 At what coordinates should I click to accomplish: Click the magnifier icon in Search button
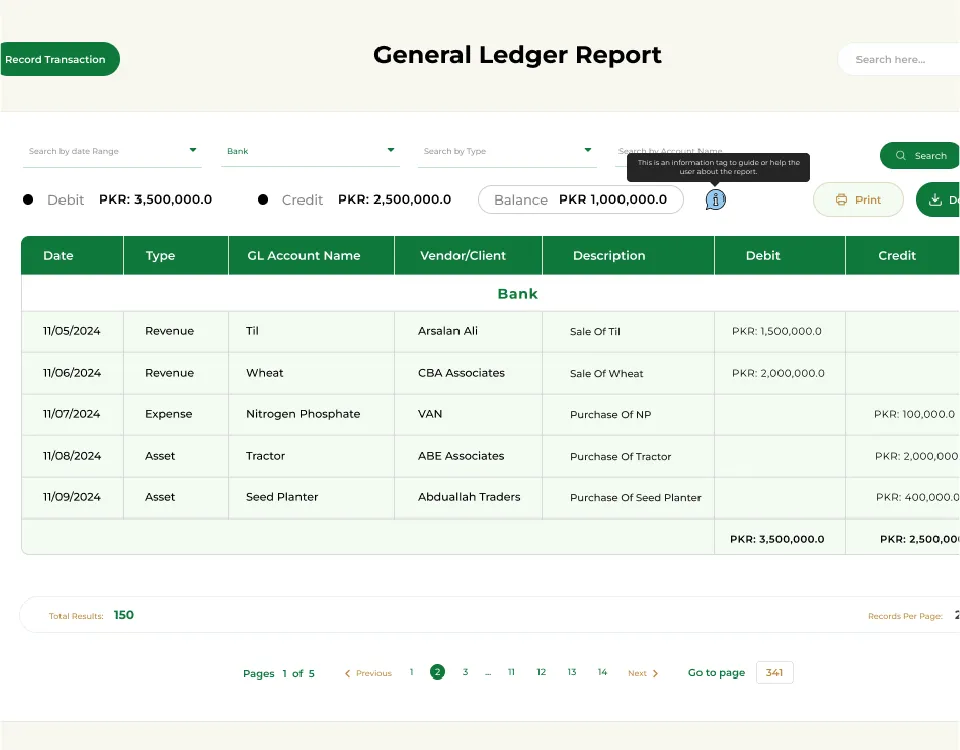tap(901, 156)
